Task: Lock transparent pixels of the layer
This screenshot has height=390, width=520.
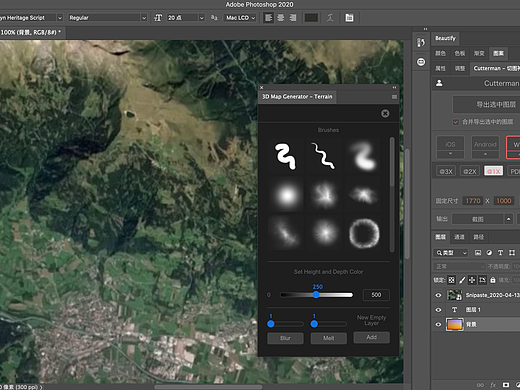Action: click(x=451, y=280)
